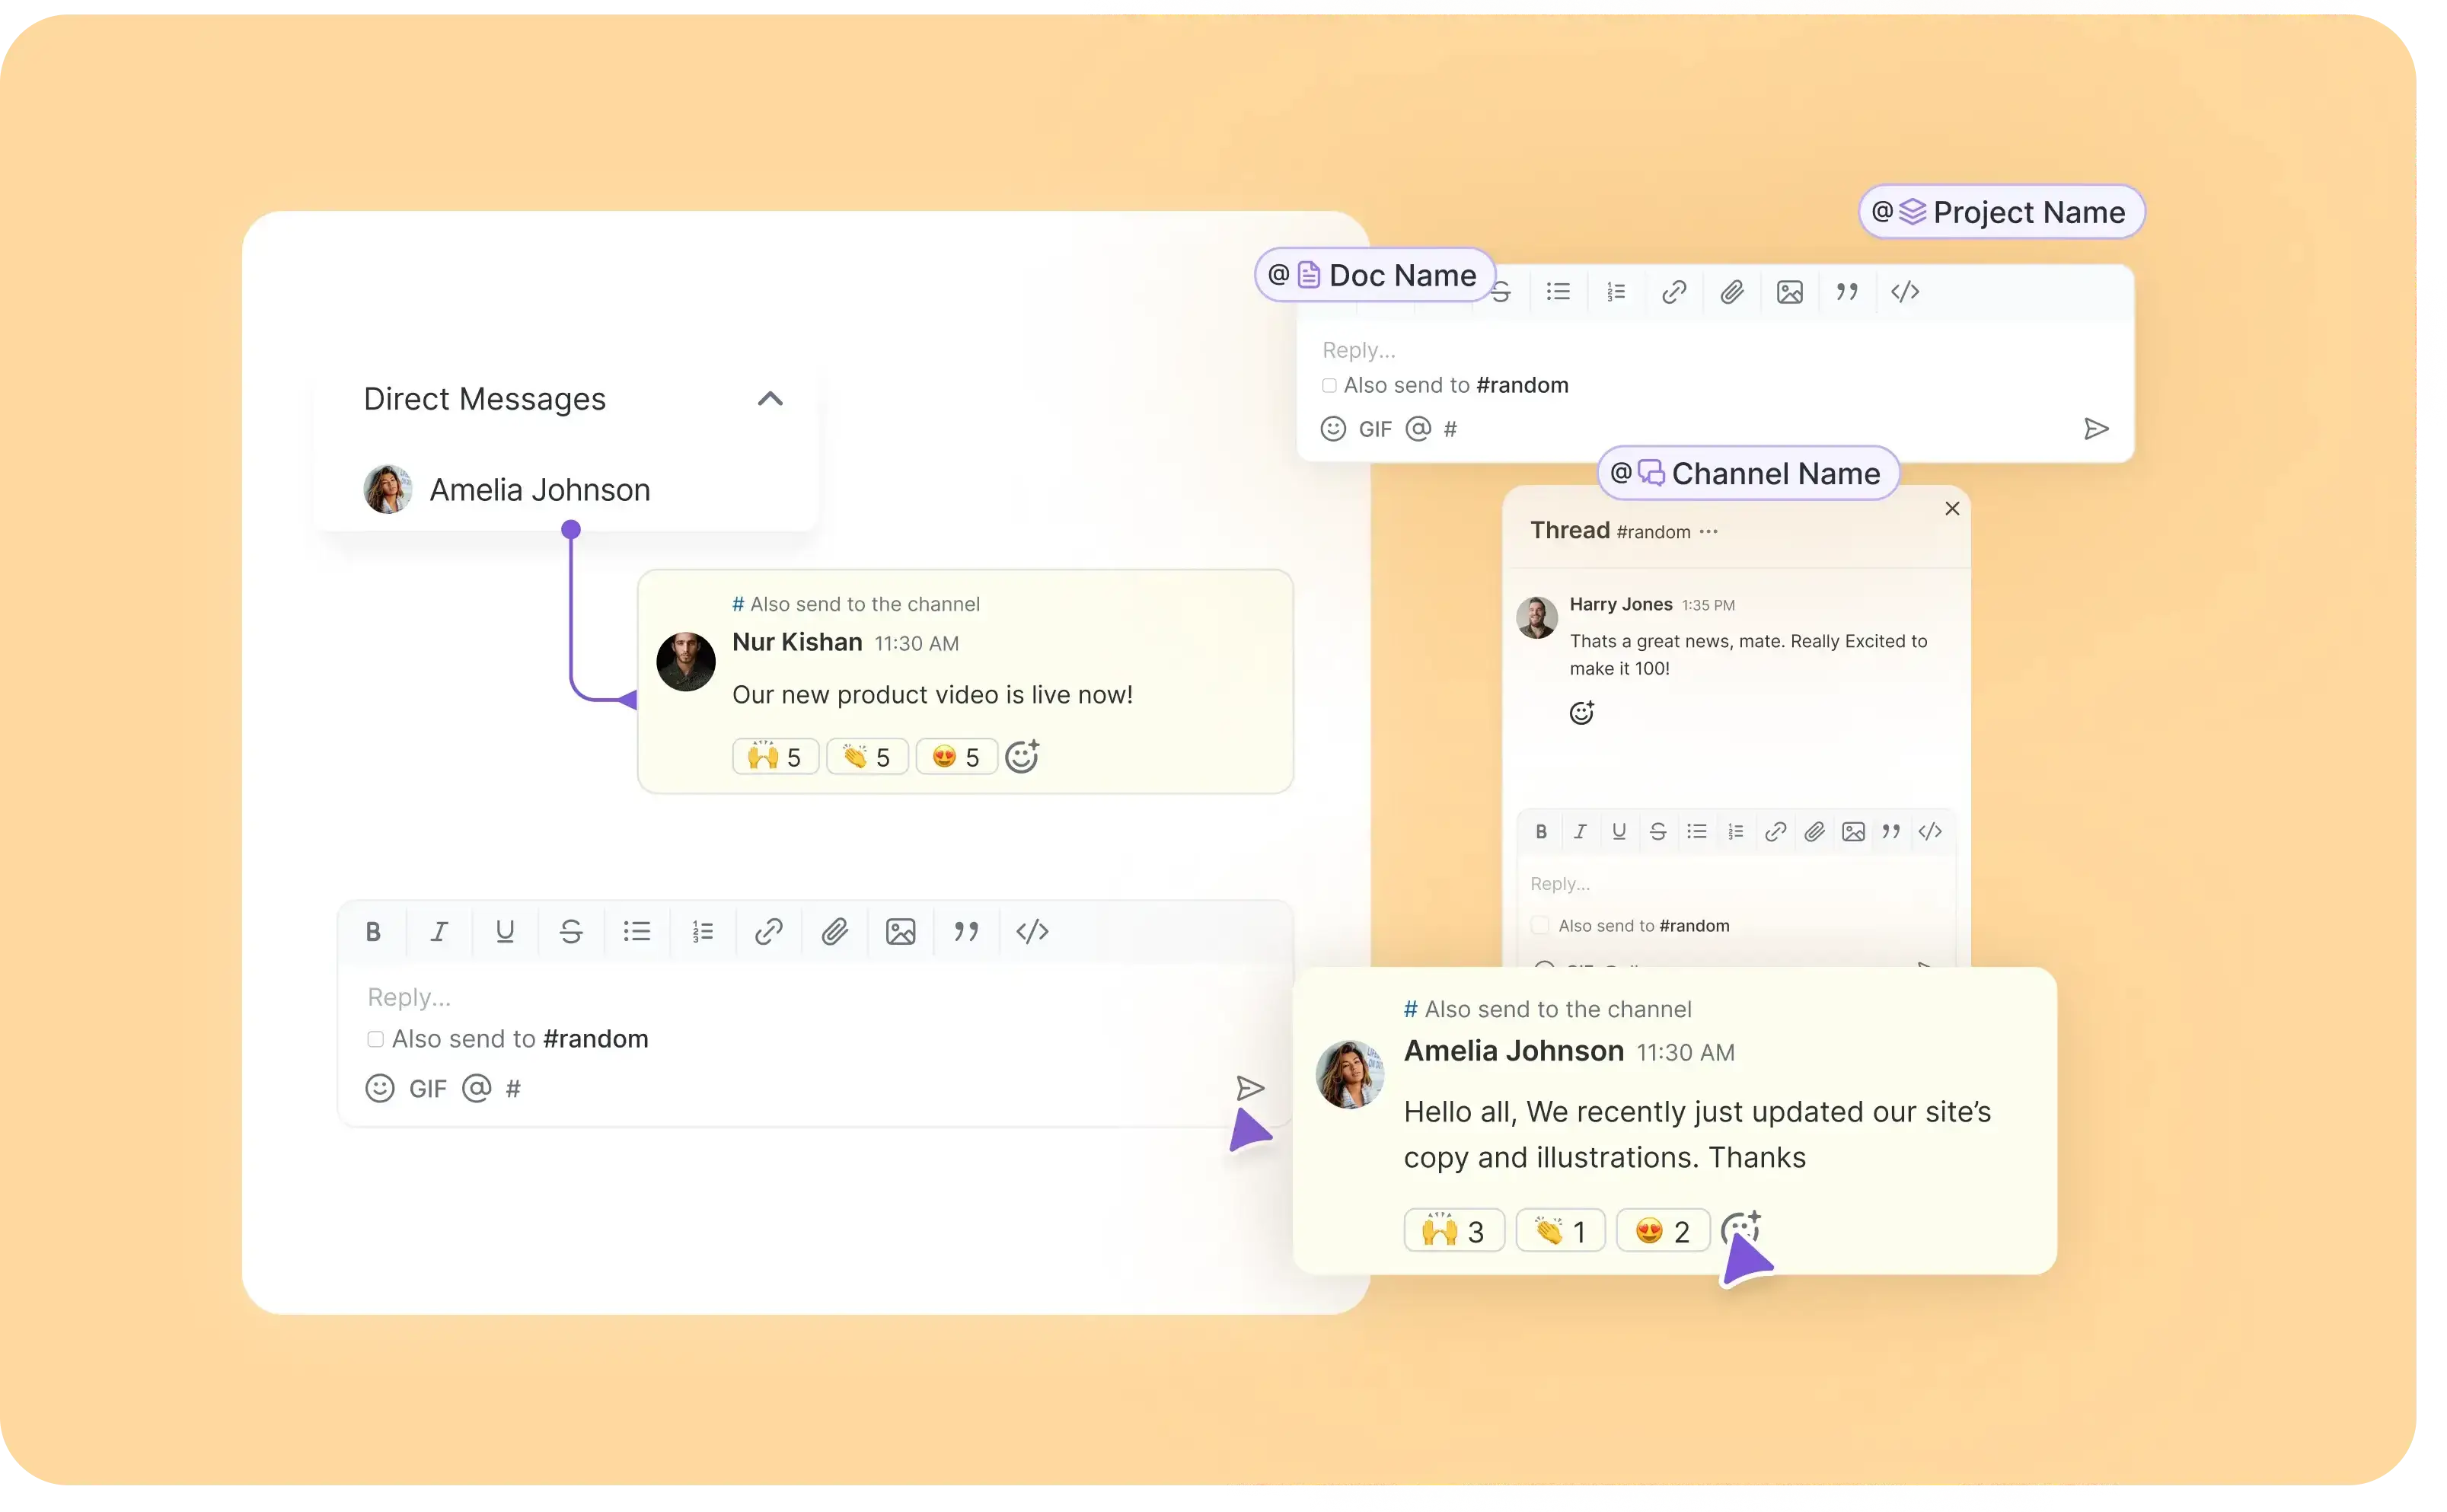
Task: Enable Also send to #random below the reply
Action: point(375,1038)
